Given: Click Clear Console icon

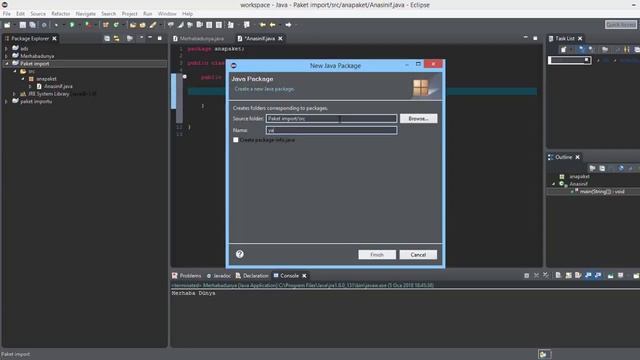Looking at the screenshot, I should click(558, 276).
